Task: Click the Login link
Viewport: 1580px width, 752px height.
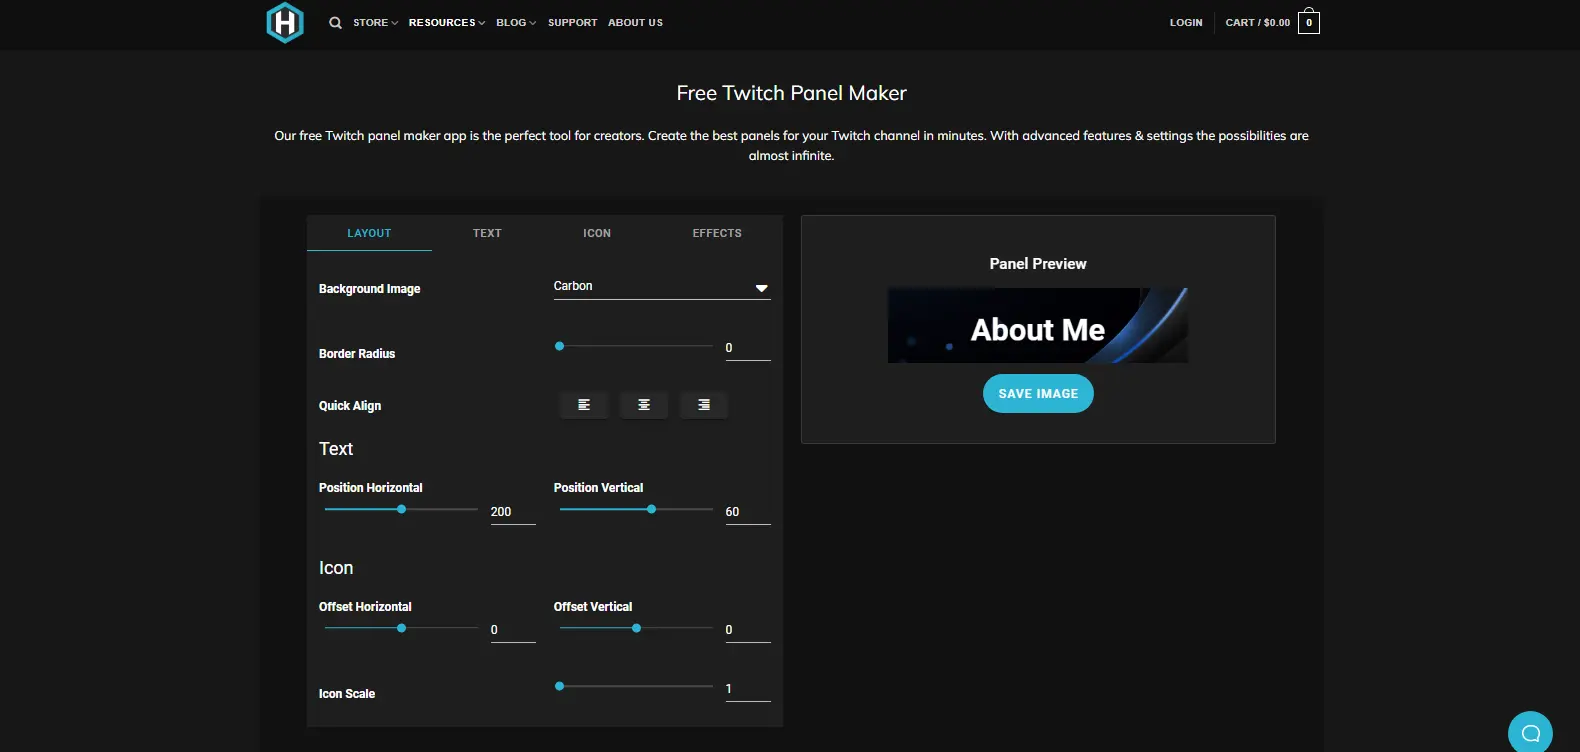Action: click(1186, 23)
